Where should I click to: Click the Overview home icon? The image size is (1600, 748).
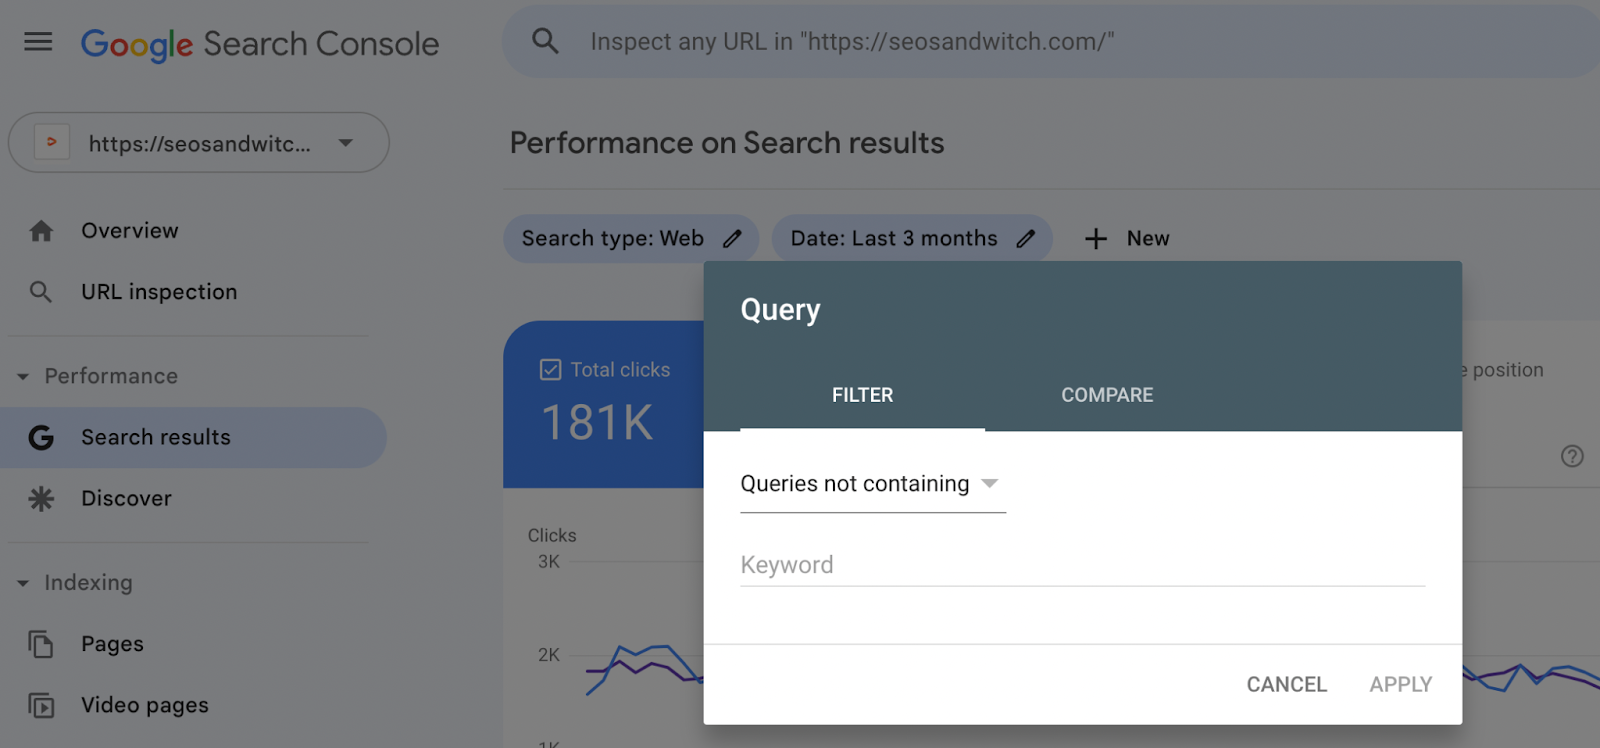(x=41, y=231)
